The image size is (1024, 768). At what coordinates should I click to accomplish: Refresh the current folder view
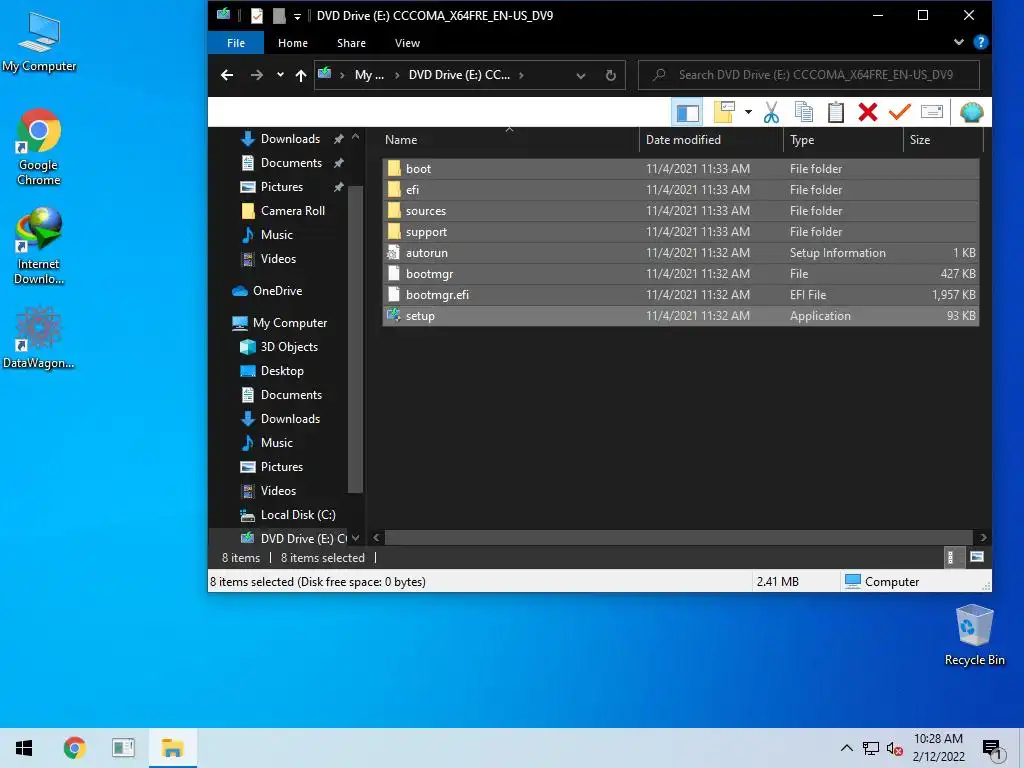coord(611,76)
